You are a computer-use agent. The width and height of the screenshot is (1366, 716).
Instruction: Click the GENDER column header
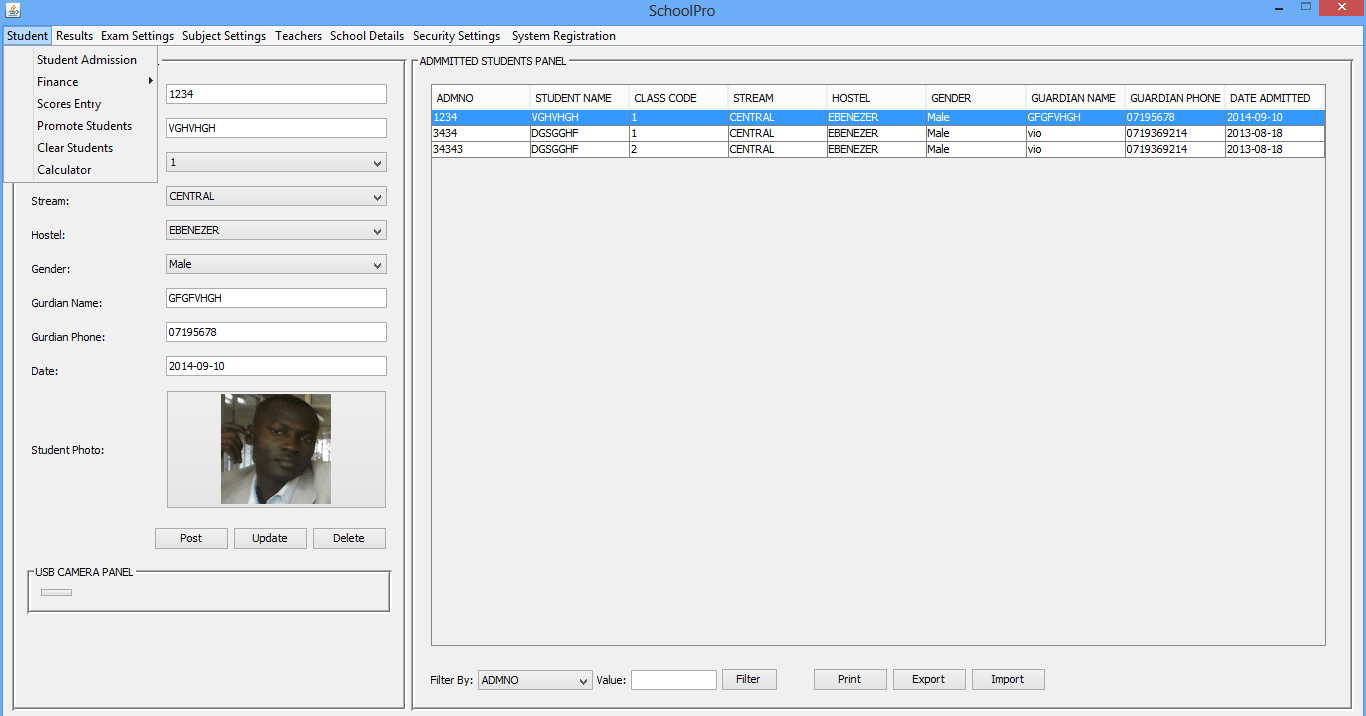976,98
